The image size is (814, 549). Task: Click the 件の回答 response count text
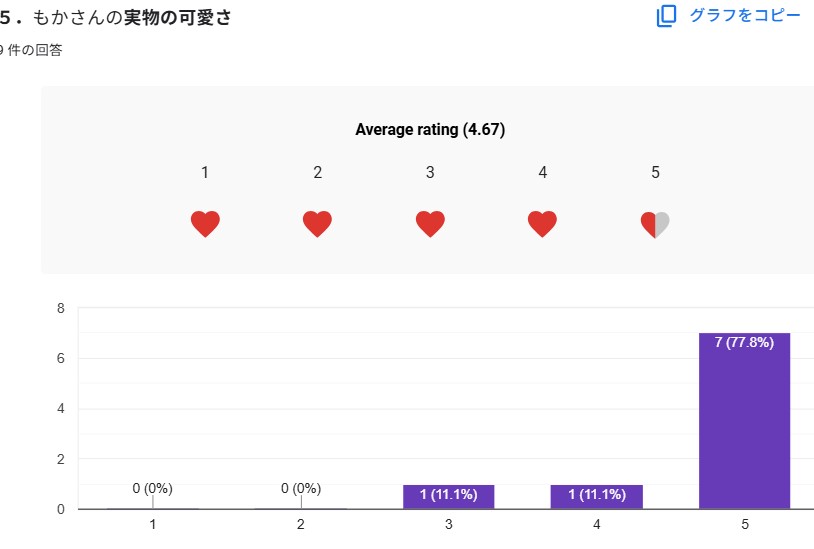coord(34,50)
